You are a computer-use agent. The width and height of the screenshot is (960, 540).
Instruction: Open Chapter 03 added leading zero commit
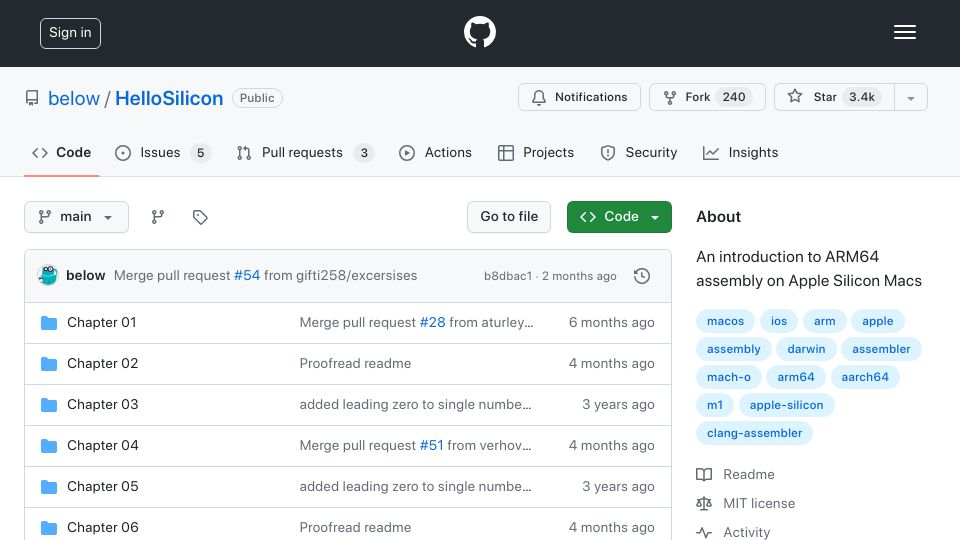[415, 405]
